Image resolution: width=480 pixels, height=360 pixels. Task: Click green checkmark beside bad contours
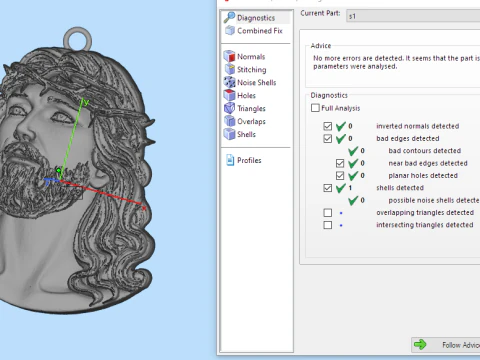point(353,151)
